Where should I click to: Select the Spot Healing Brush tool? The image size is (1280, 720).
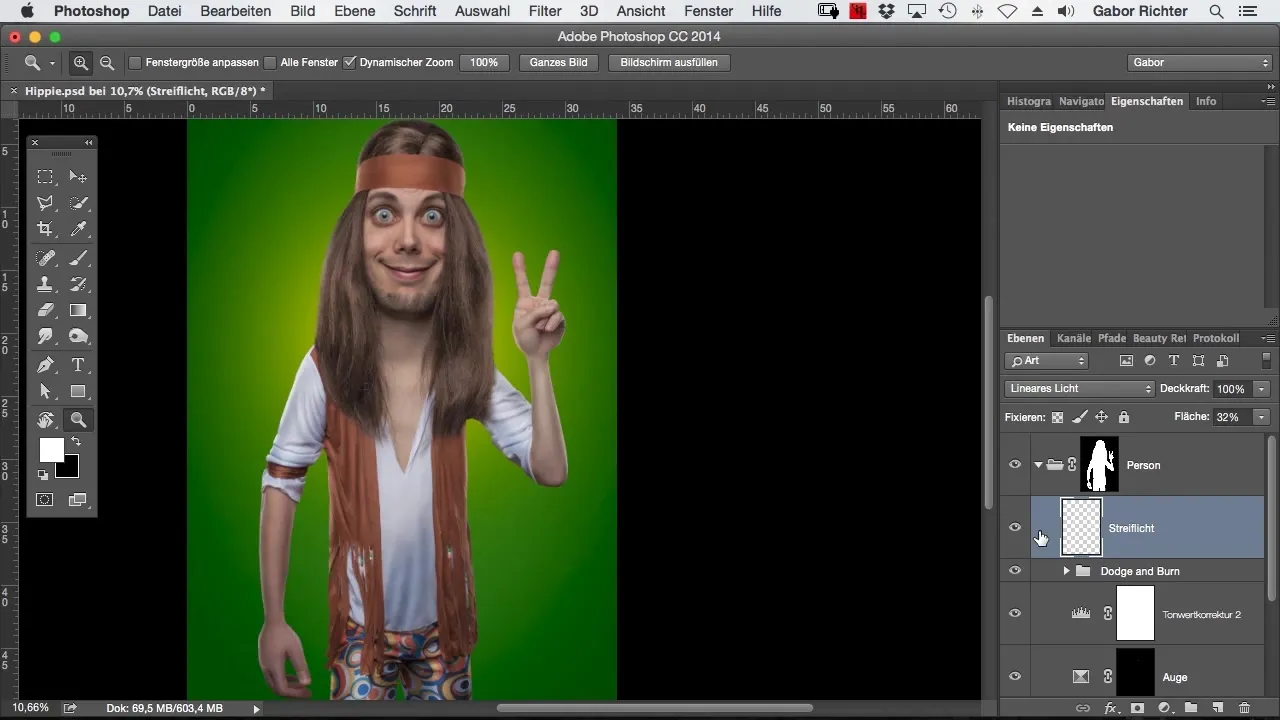pyautogui.click(x=45, y=259)
